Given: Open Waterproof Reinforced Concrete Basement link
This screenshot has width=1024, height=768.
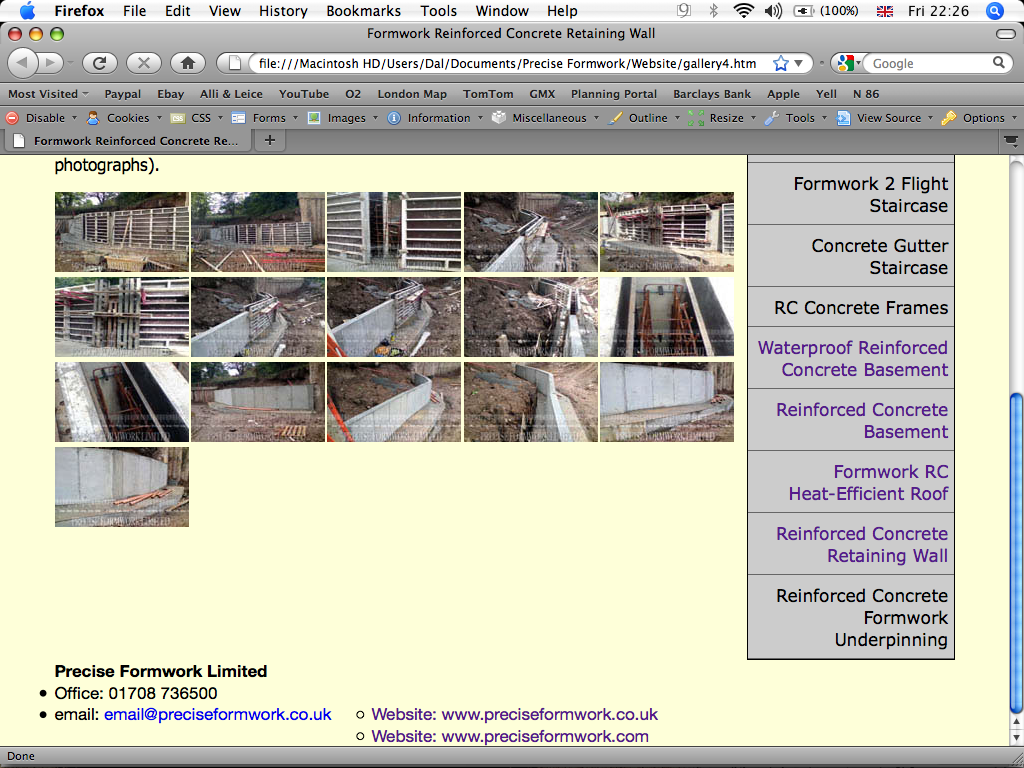Looking at the screenshot, I should [852, 358].
